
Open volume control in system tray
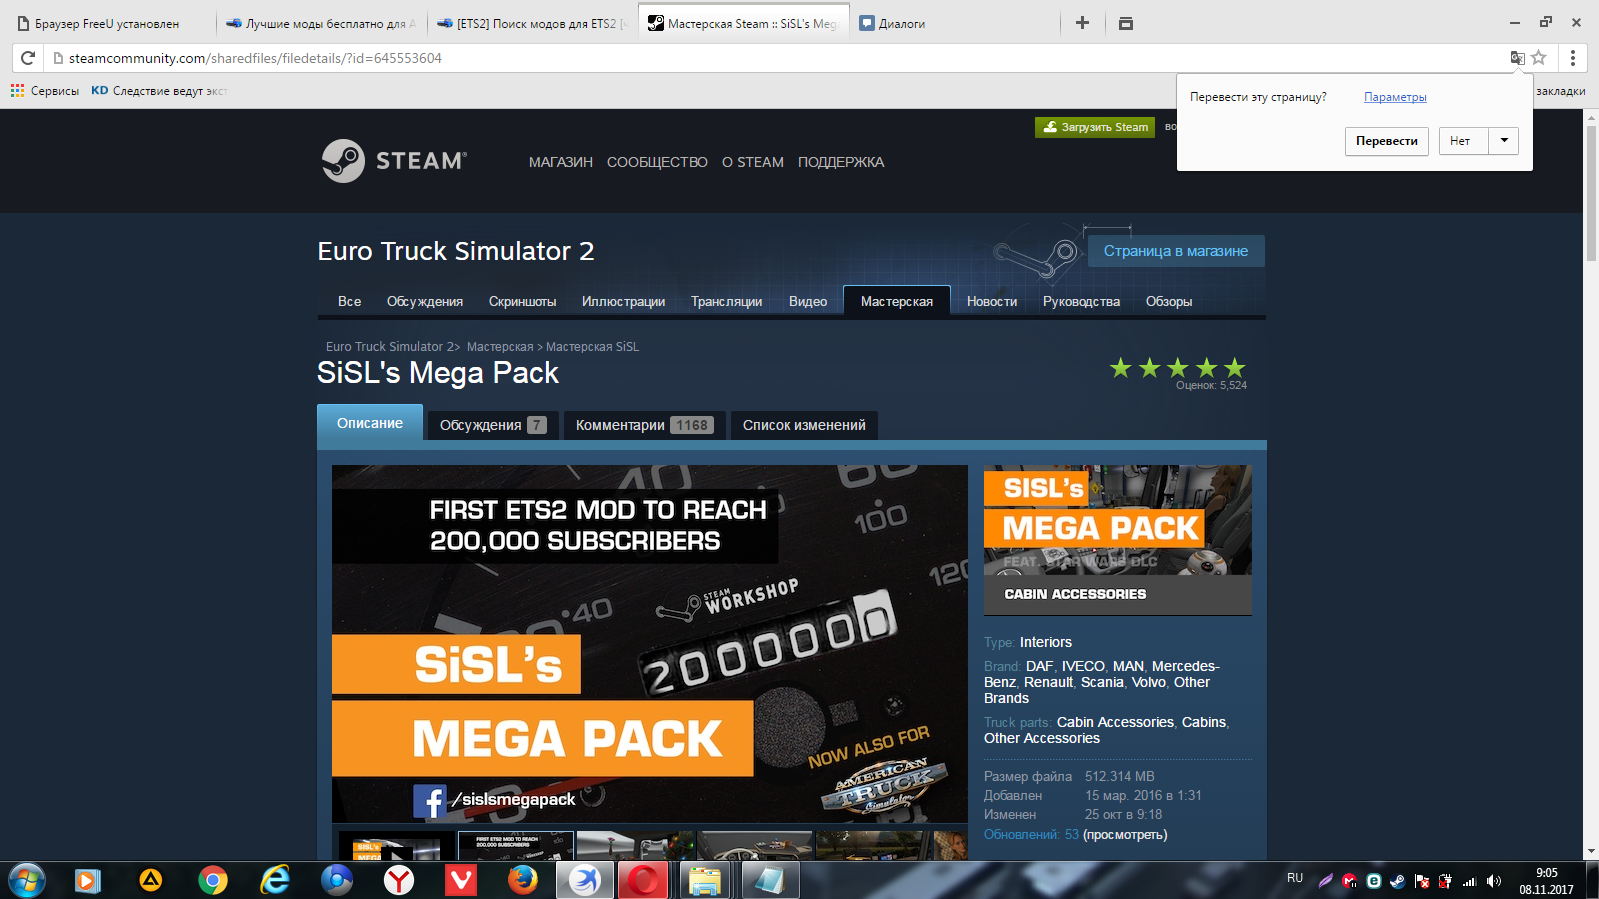click(1494, 881)
